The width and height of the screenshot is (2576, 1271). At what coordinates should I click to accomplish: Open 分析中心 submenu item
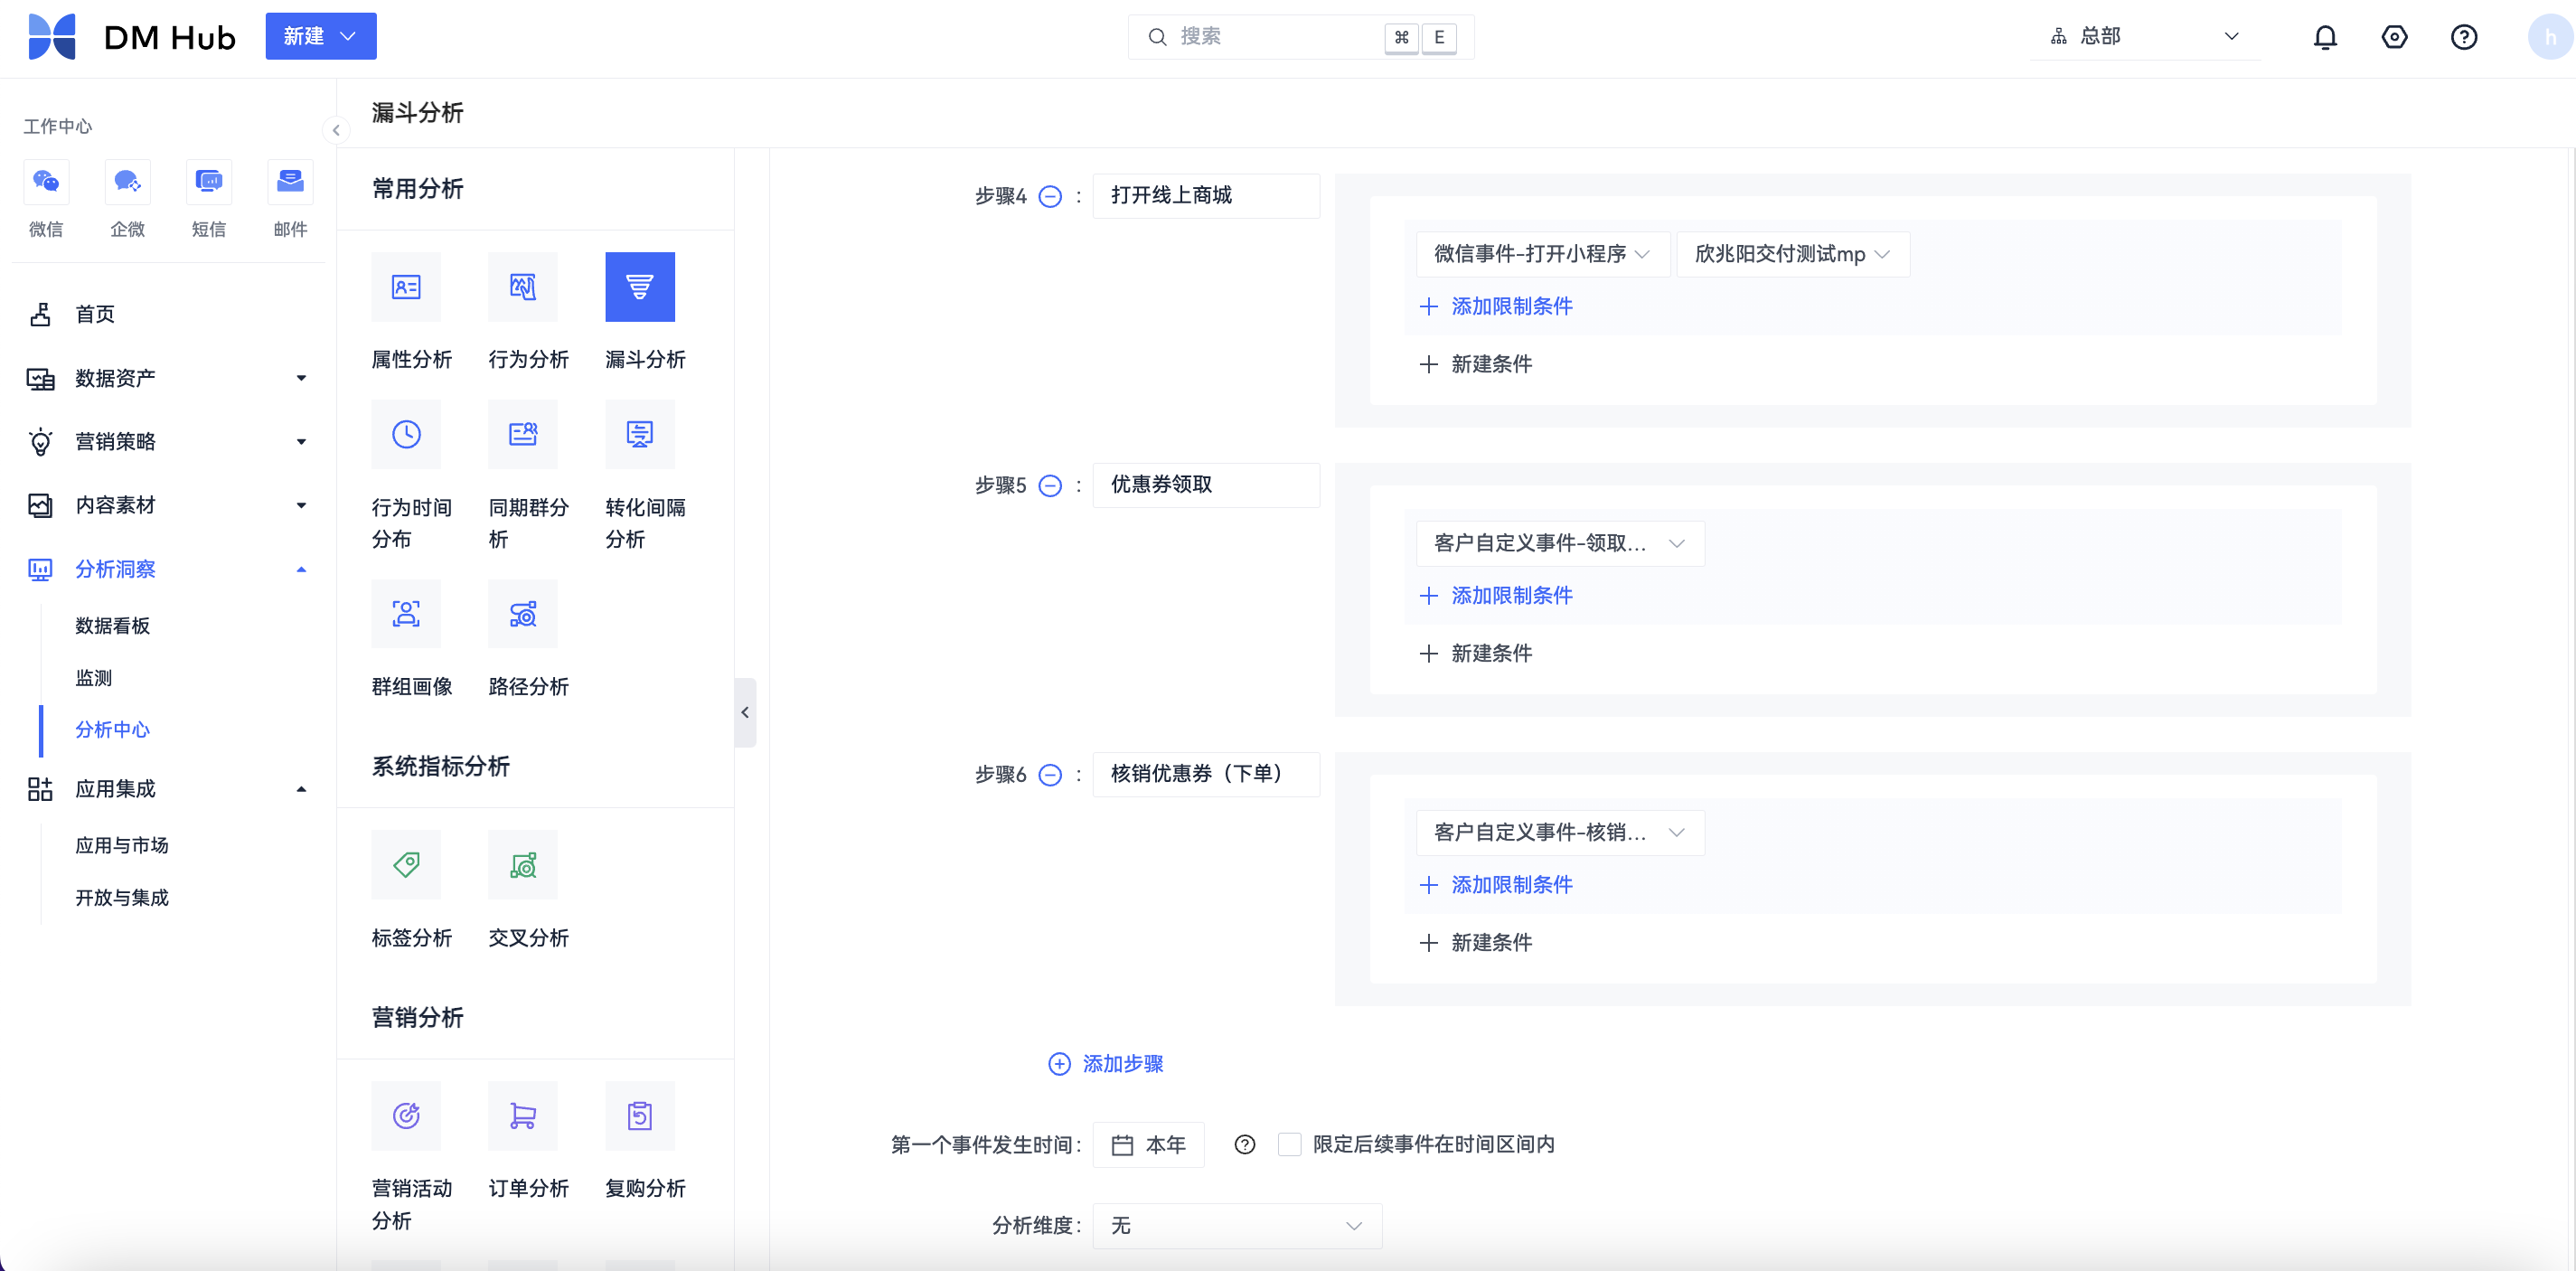click(x=112, y=729)
